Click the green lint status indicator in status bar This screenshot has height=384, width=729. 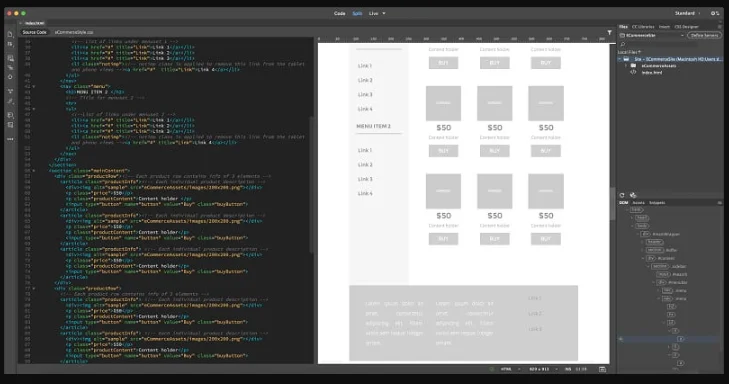pos(491,369)
